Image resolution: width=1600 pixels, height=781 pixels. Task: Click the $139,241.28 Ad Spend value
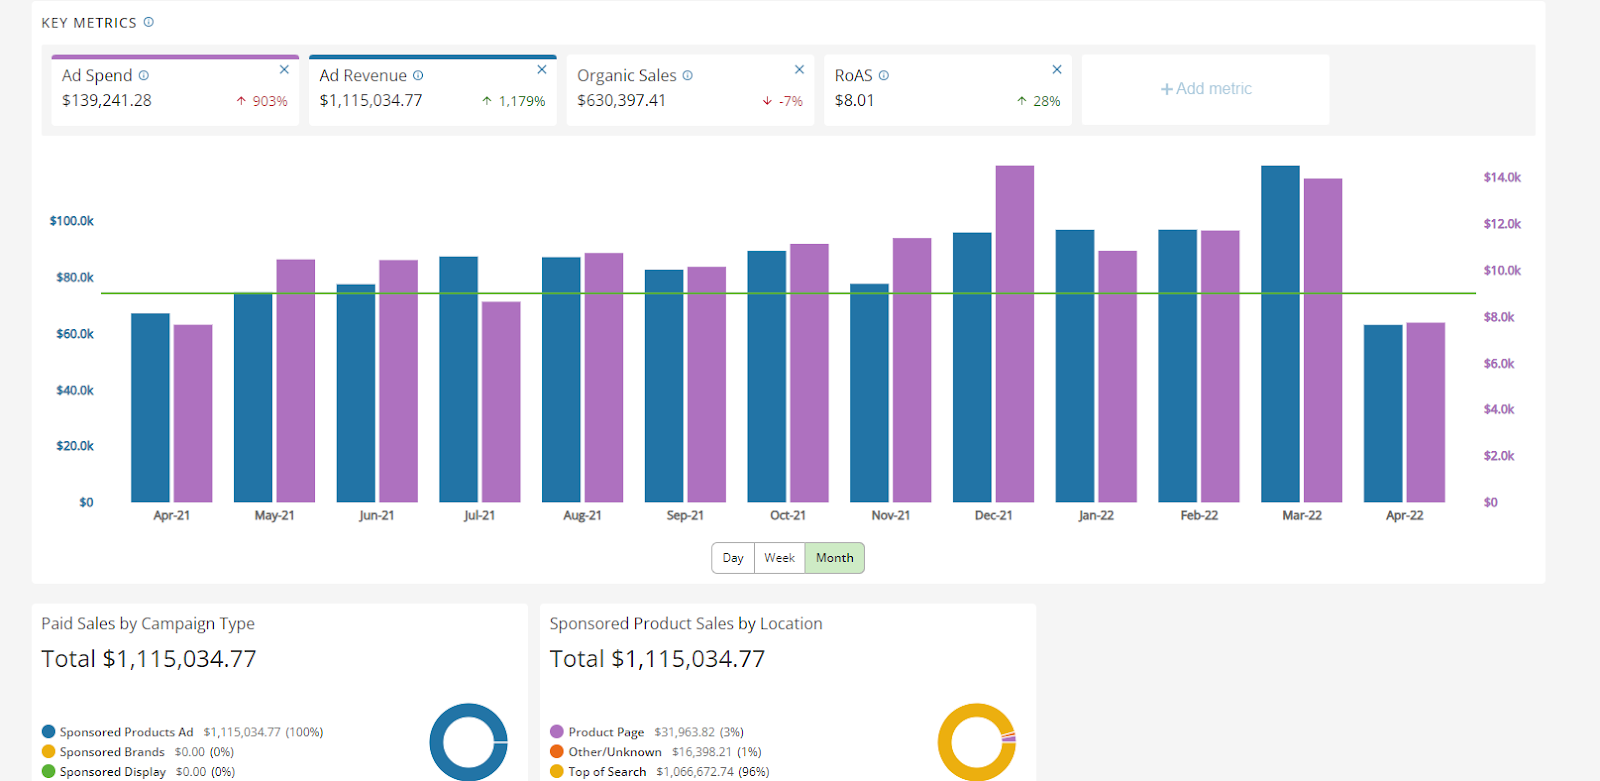pyautogui.click(x=107, y=101)
